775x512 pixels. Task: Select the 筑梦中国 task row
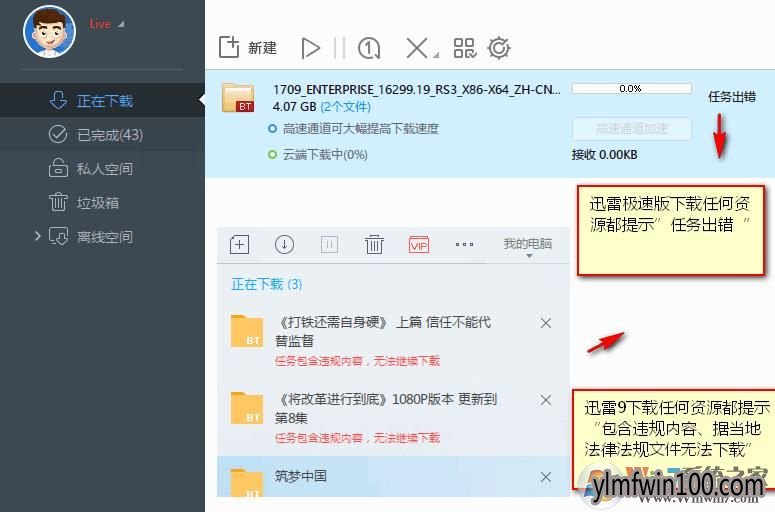(393, 476)
